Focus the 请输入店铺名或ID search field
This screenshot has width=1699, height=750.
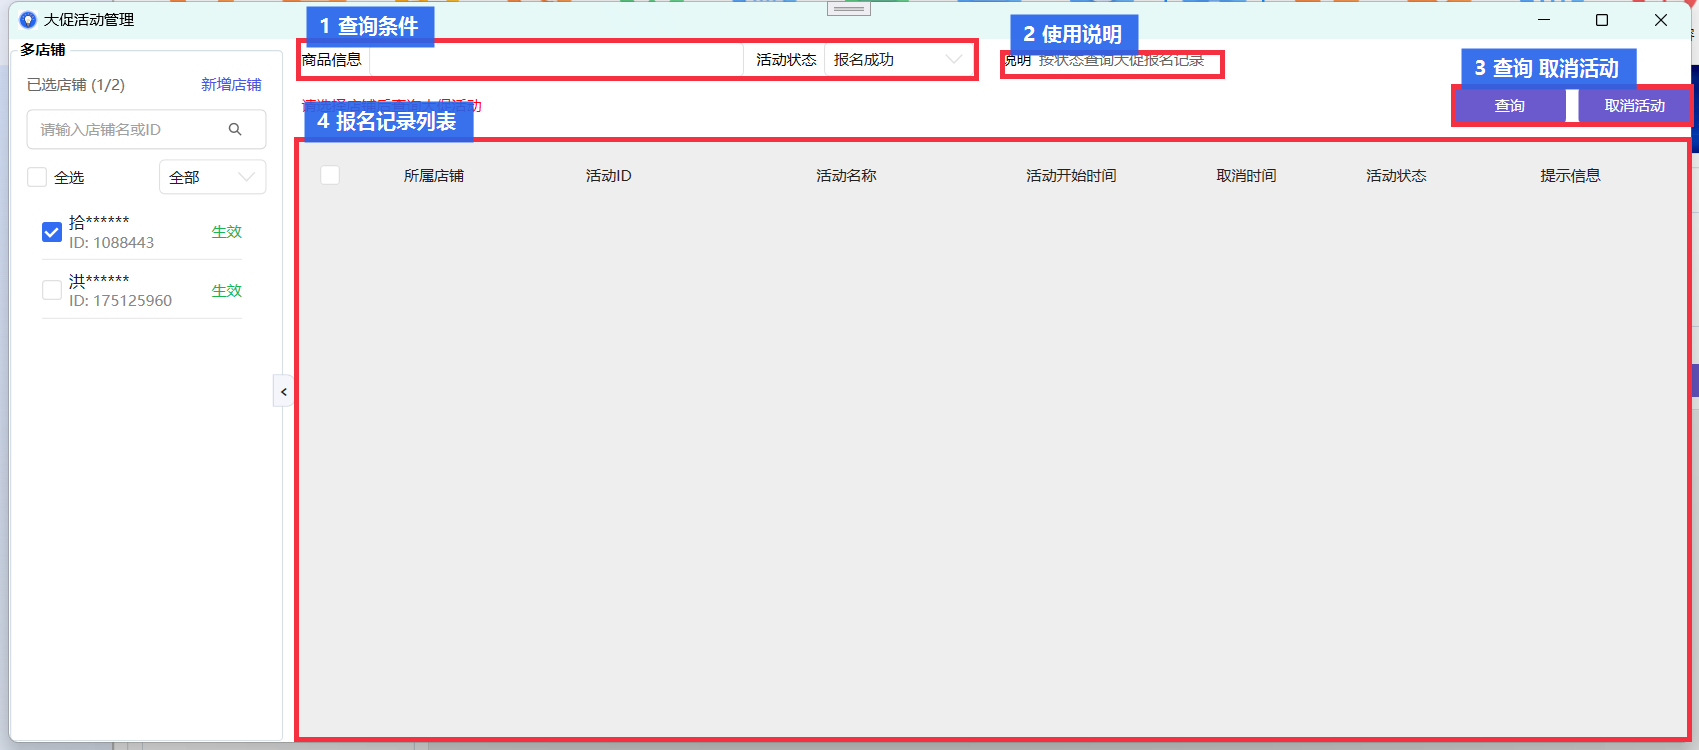146,129
